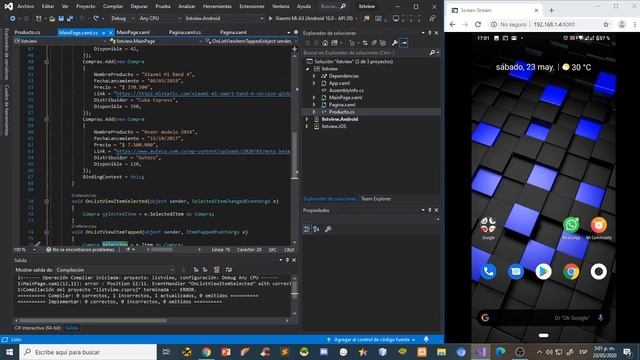Open Phone dialer app on phone stream

[488, 271]
